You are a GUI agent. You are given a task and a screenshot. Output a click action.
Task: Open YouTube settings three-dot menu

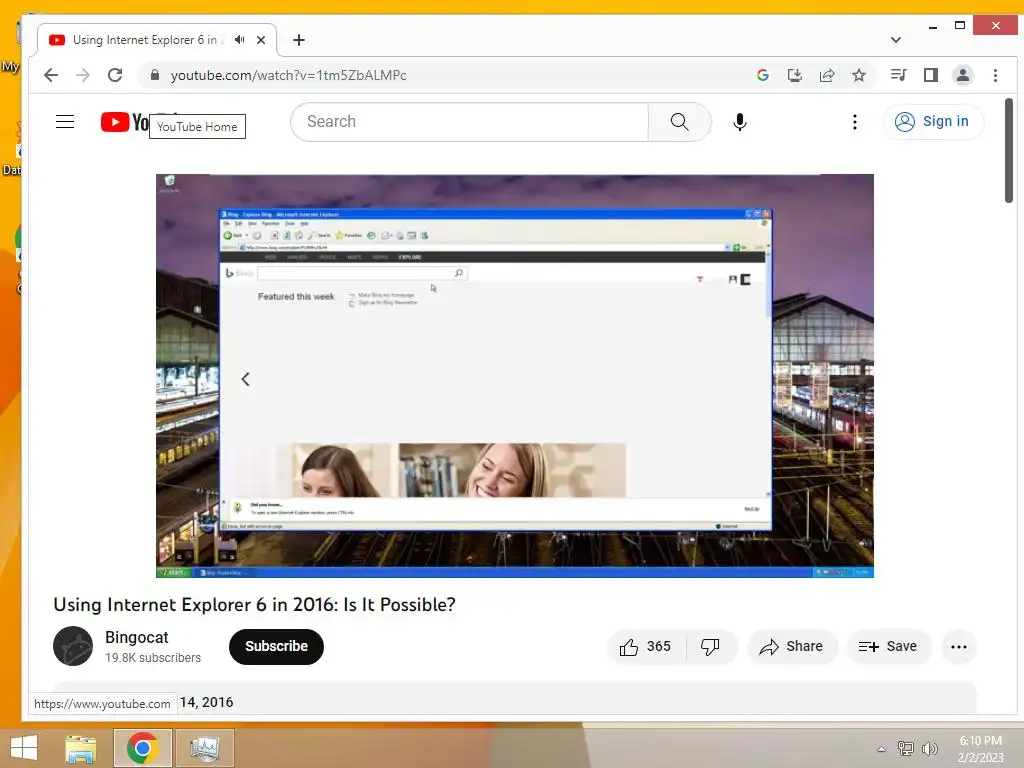[854, 122]
